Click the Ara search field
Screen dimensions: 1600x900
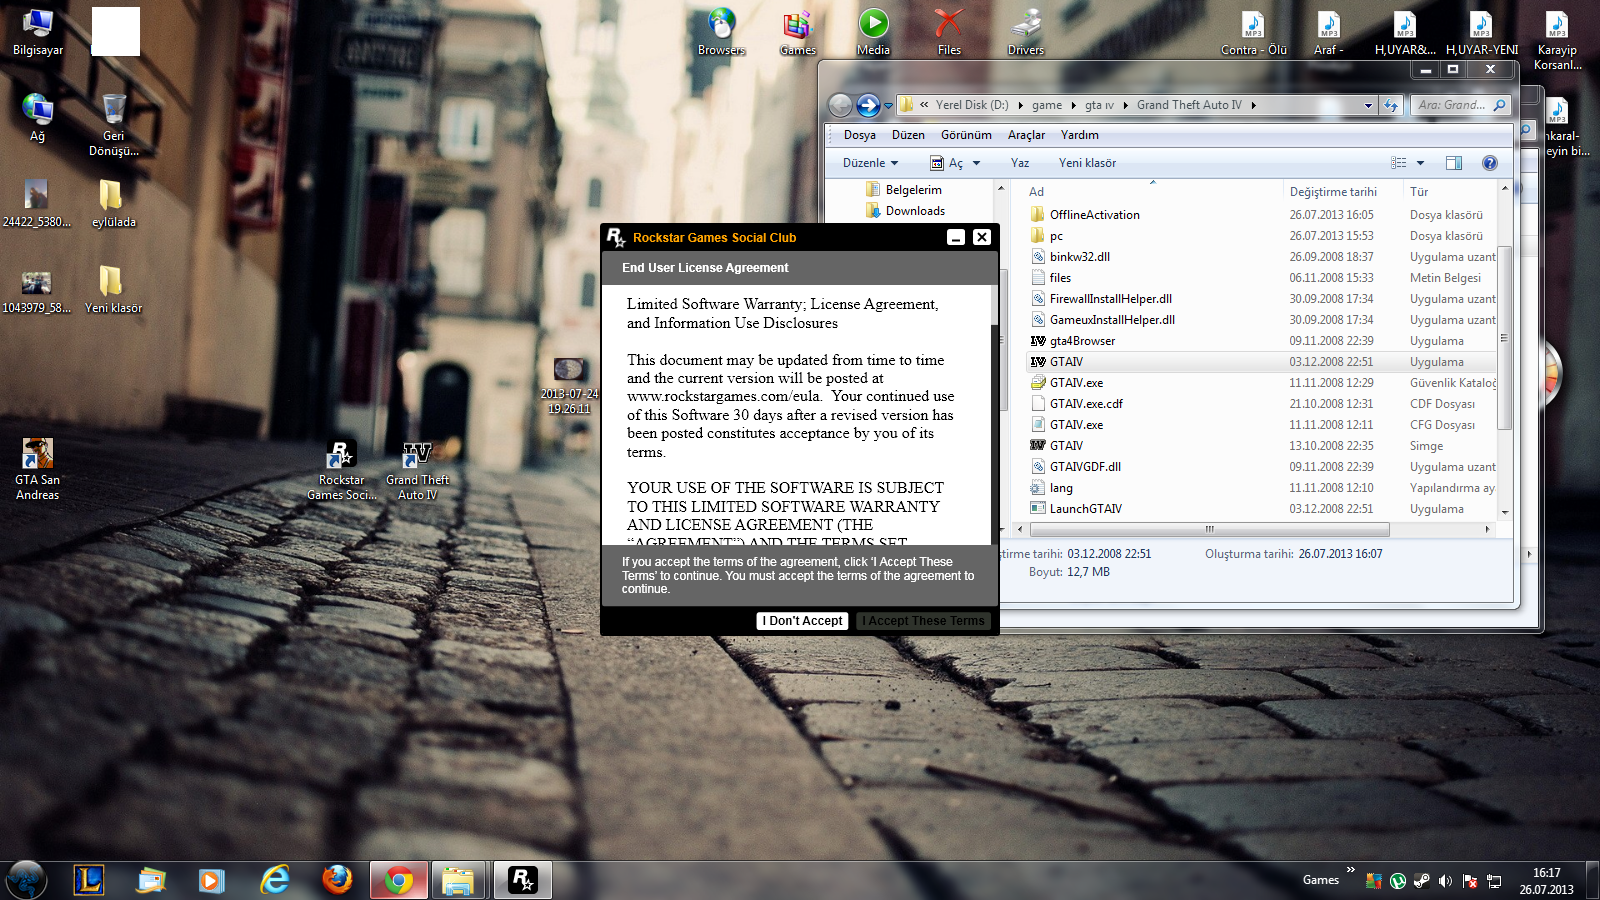pyautogui.click(x=1452, y=105)
